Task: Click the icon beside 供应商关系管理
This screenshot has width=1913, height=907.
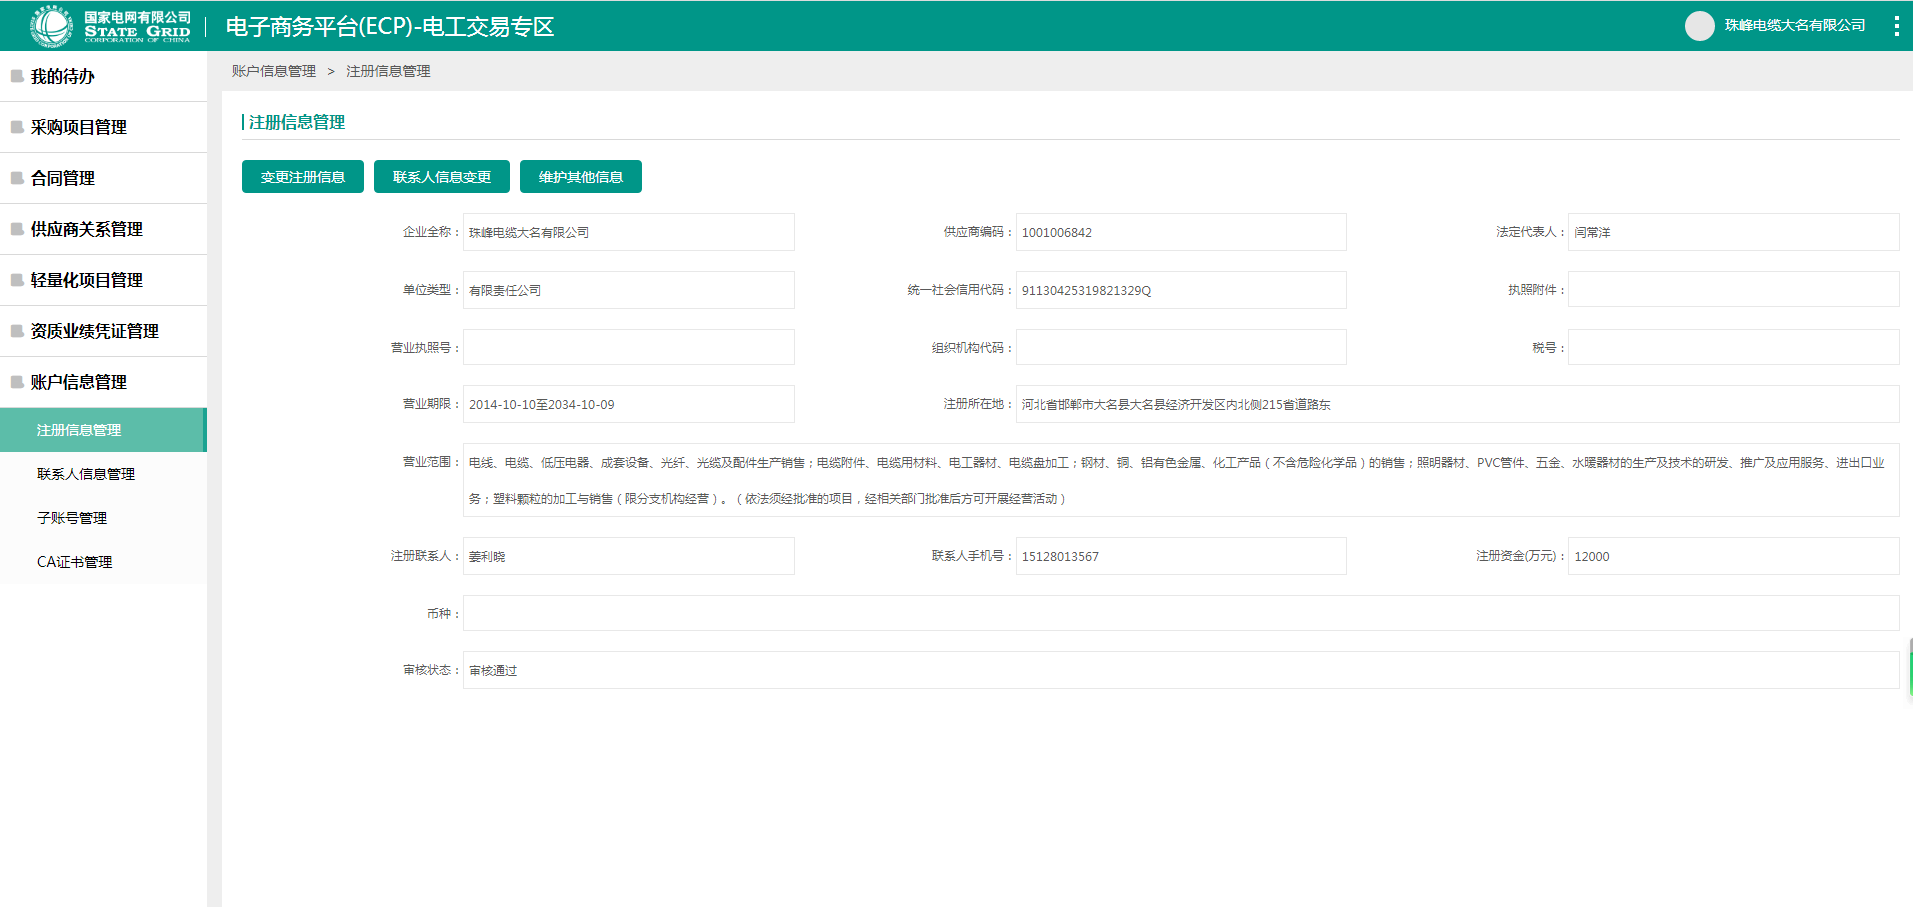Action: click(x=17, y=229)
